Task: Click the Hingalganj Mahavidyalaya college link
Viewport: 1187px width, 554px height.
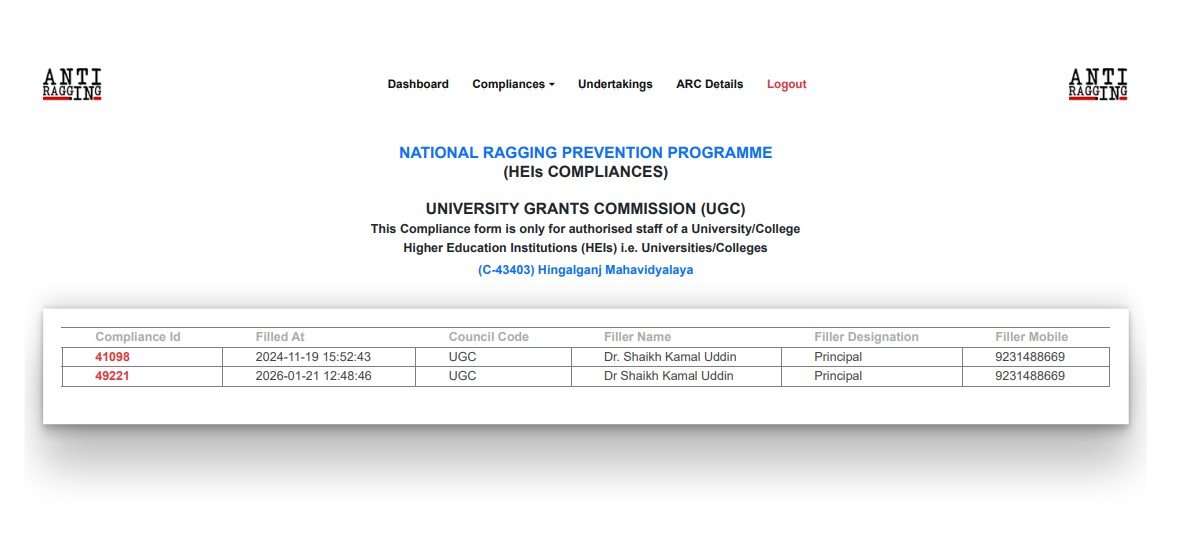Action: pos(585,270)
